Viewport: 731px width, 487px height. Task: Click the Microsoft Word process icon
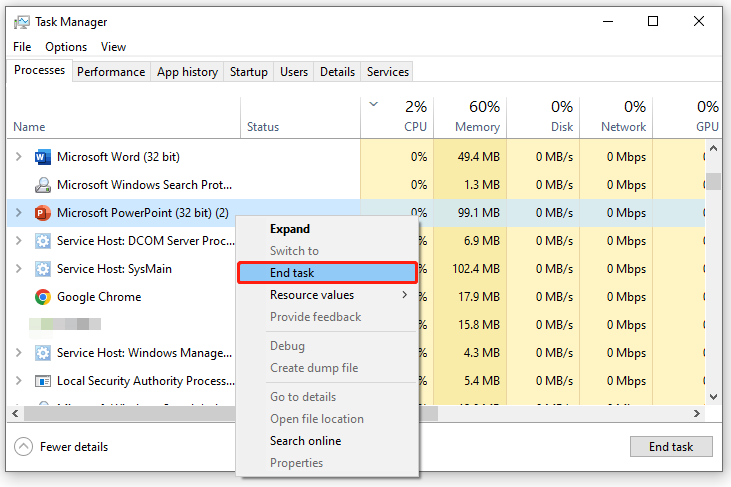[42, 157]
